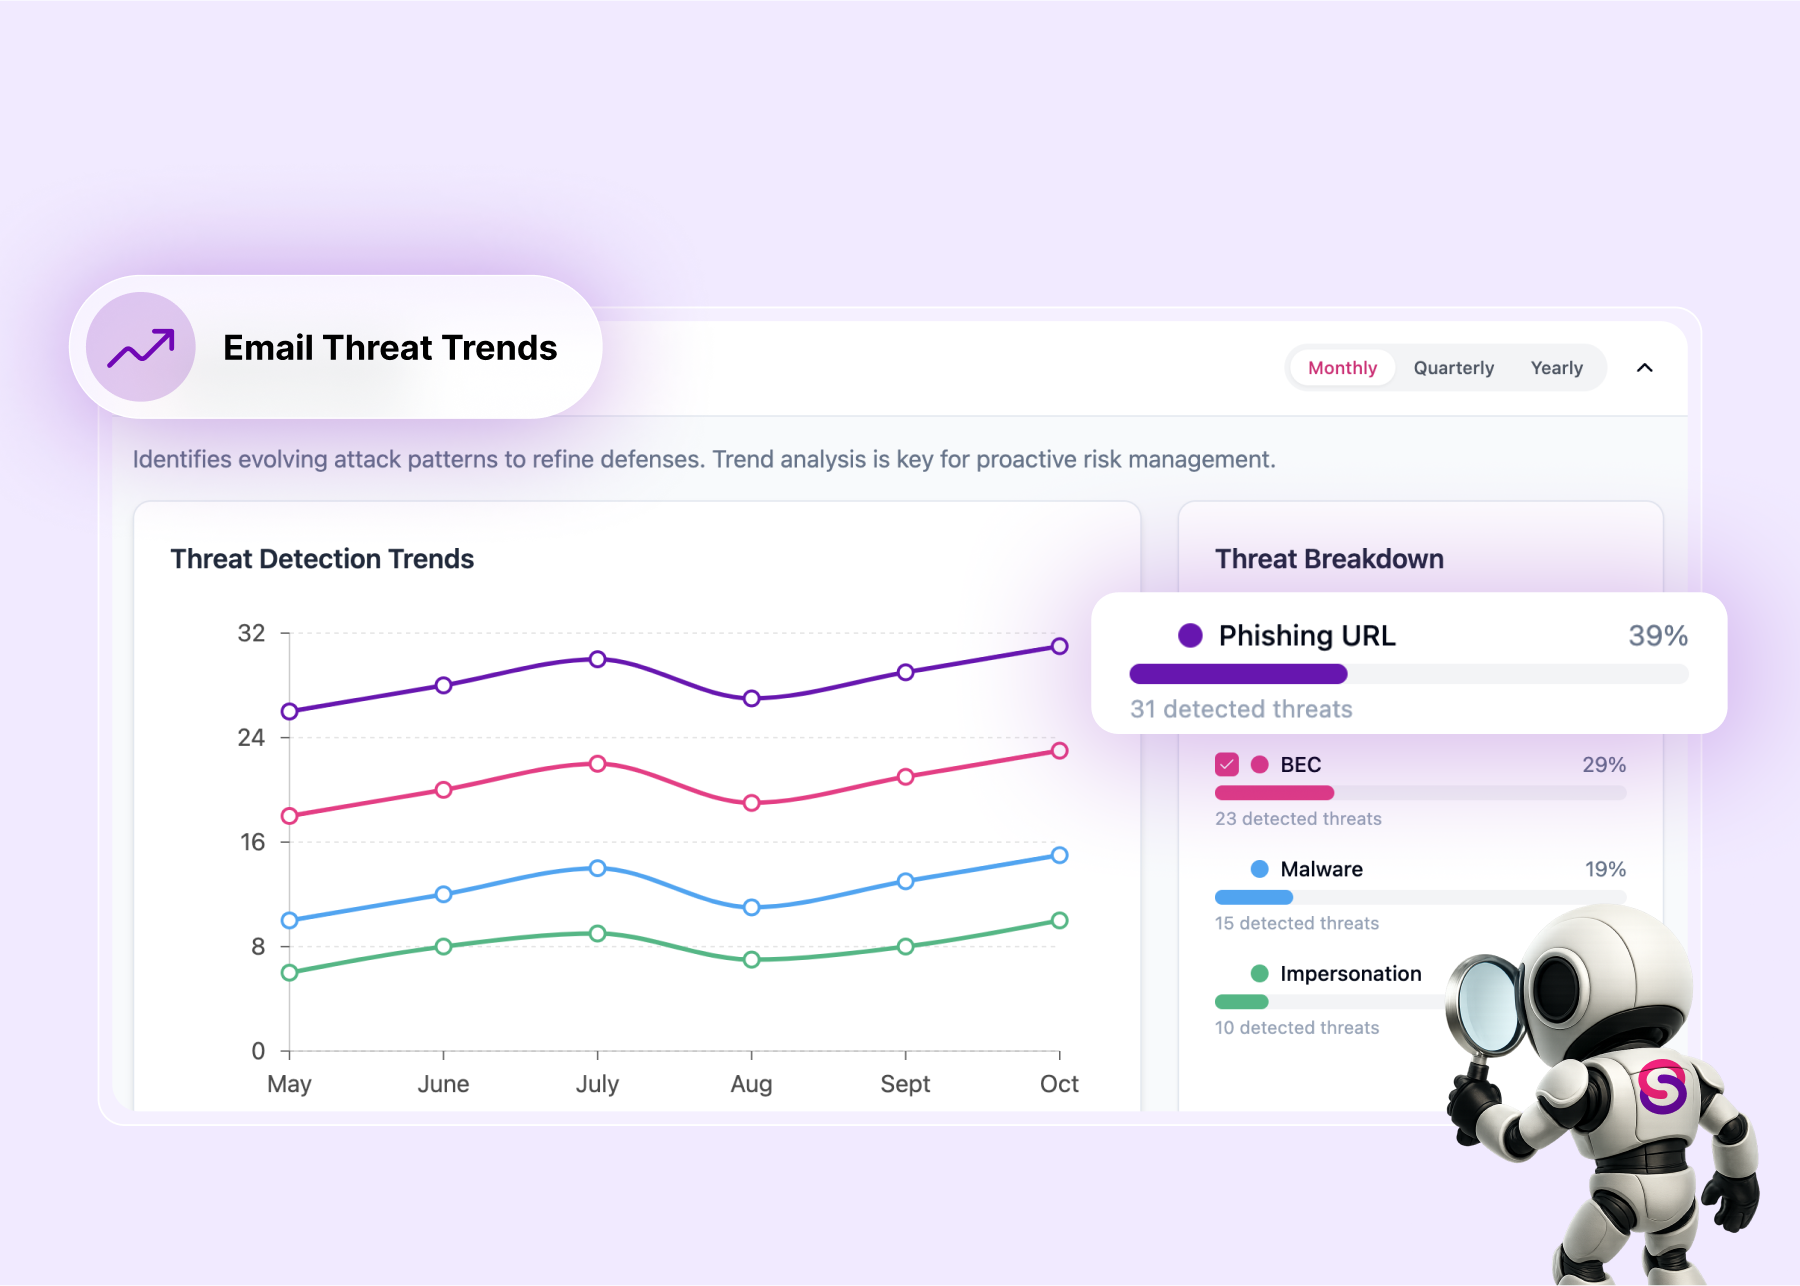Click the S logo on the robot's chest
Image resolution: width=1800 pixels, height=1286 pixels.
tap(1662, 1087)
